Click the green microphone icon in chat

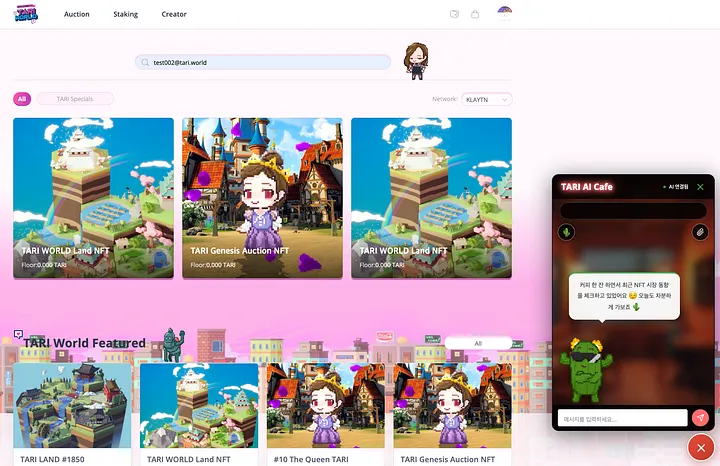point(566,232)
